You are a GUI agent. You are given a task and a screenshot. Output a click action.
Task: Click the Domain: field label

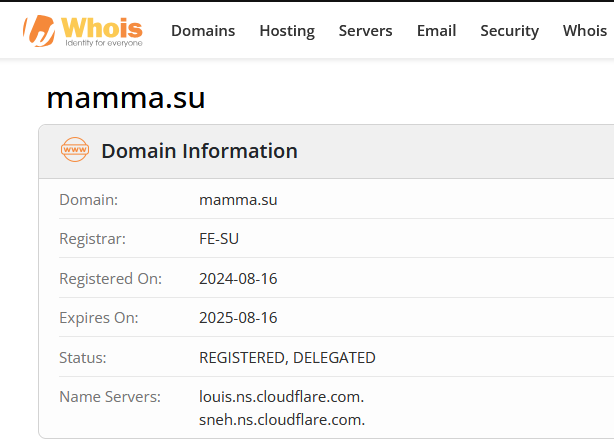(x=88, y=200)
